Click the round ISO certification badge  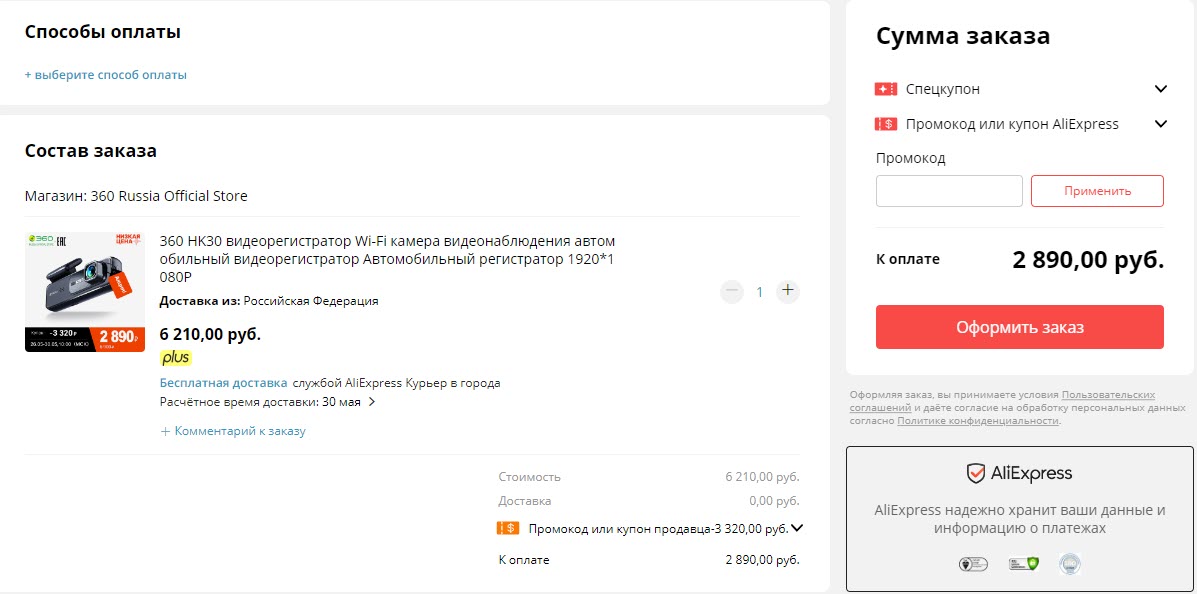(x=1069, y=563)
